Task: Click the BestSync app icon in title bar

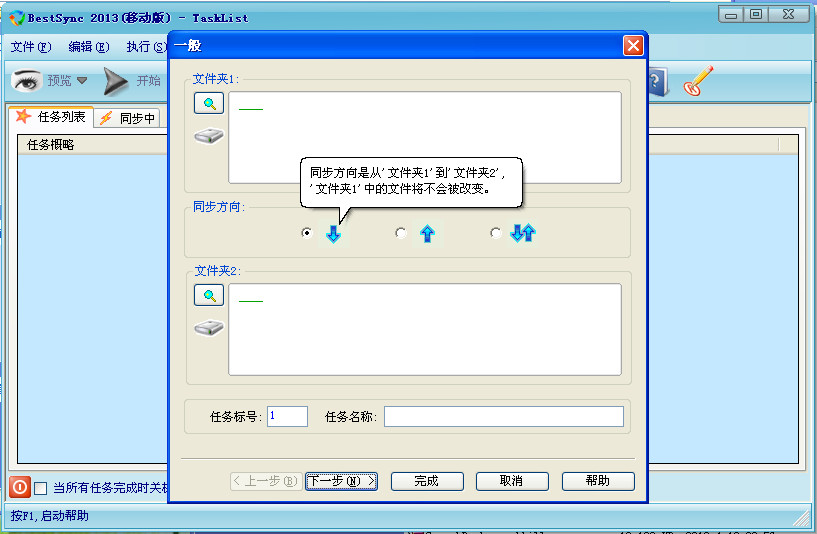Action: (17, 18)
